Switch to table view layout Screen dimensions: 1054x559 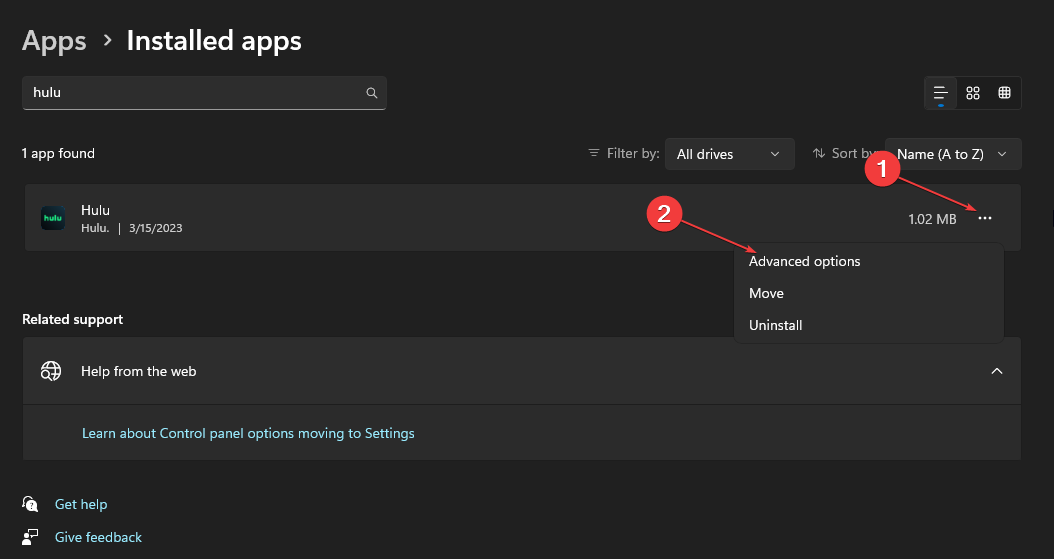1005,93
